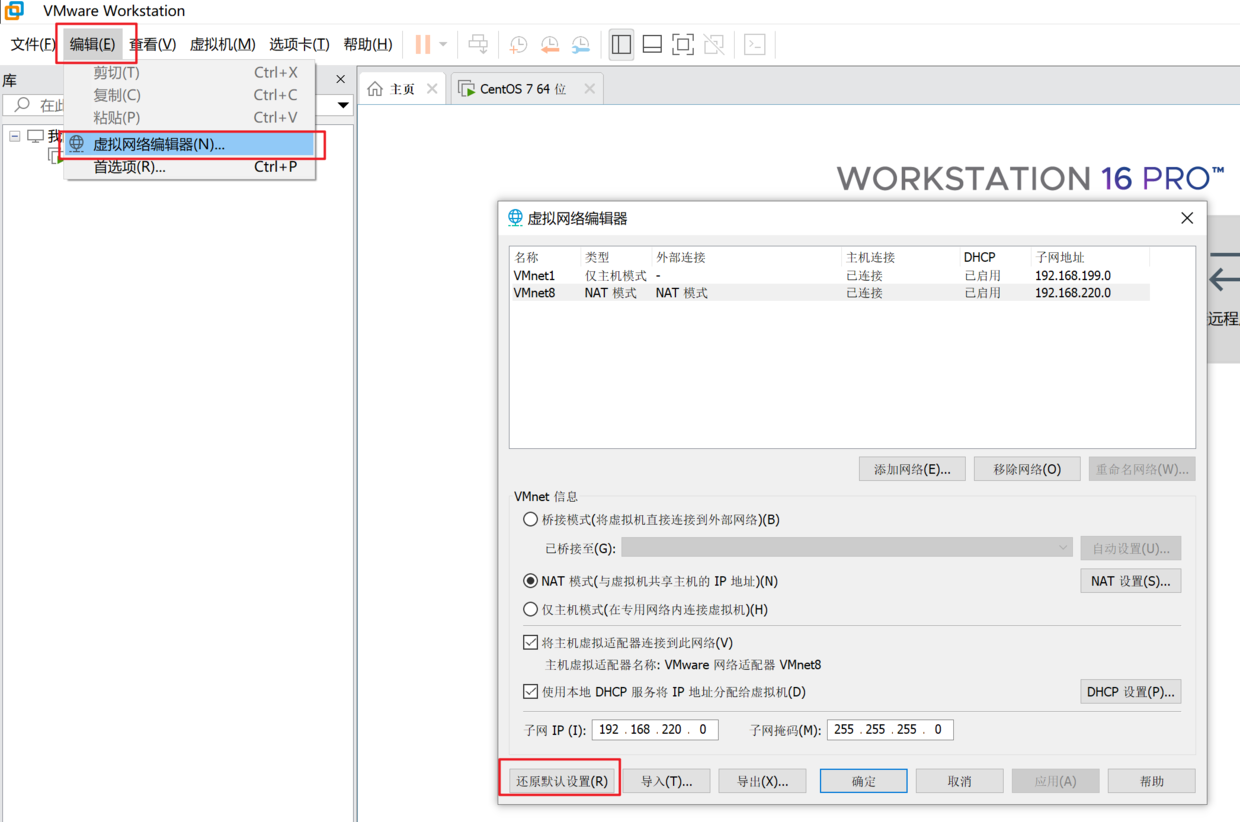This screenshot has height=822, width=1240.
Task: Click the 子网地址 column header
Action: coord(1090,257)
